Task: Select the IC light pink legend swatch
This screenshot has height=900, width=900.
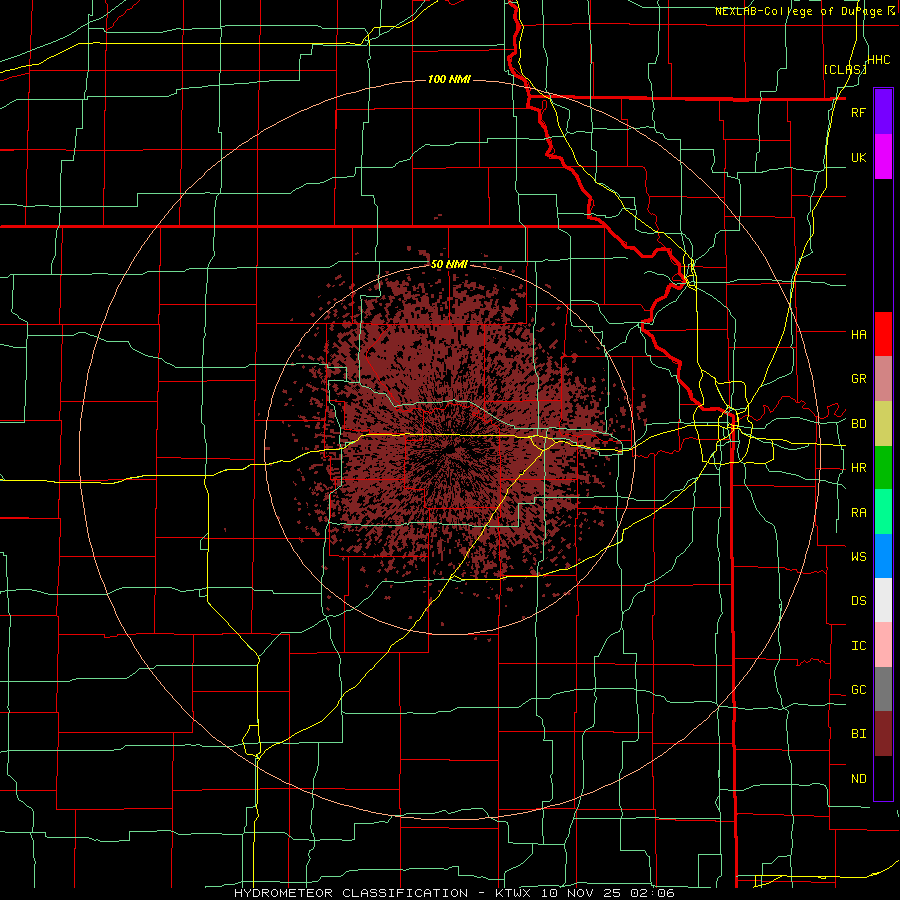Action: (883, 645)
